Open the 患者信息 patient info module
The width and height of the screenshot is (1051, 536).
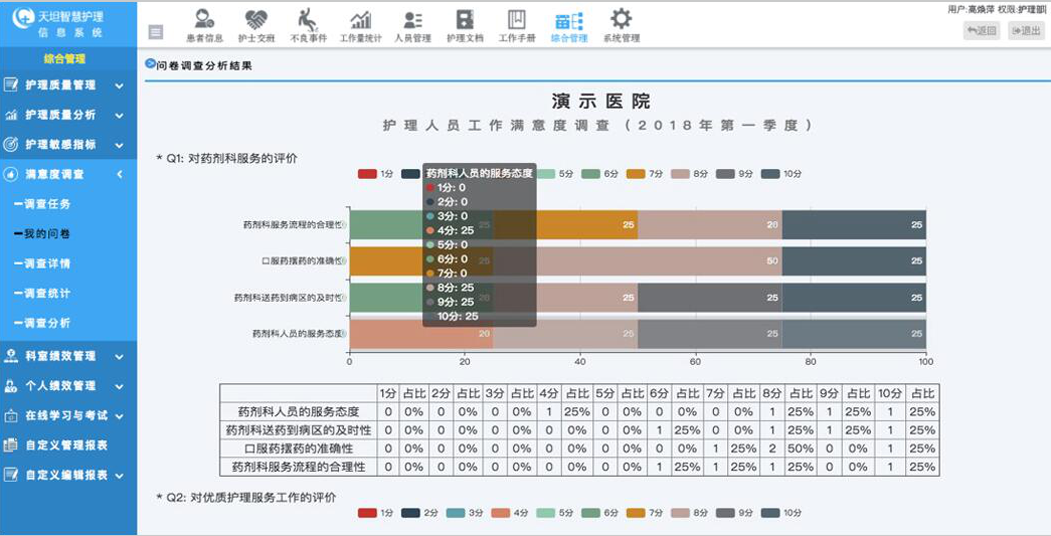coord(204,25)
